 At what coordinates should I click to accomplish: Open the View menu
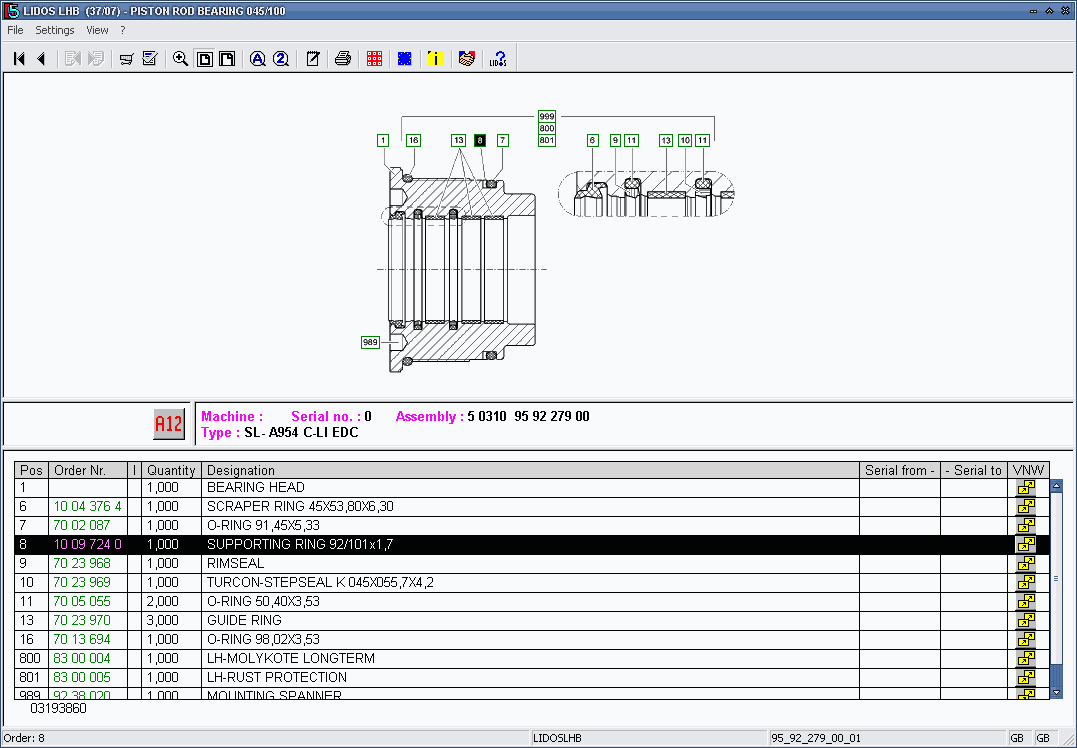[x=97, y=30]
